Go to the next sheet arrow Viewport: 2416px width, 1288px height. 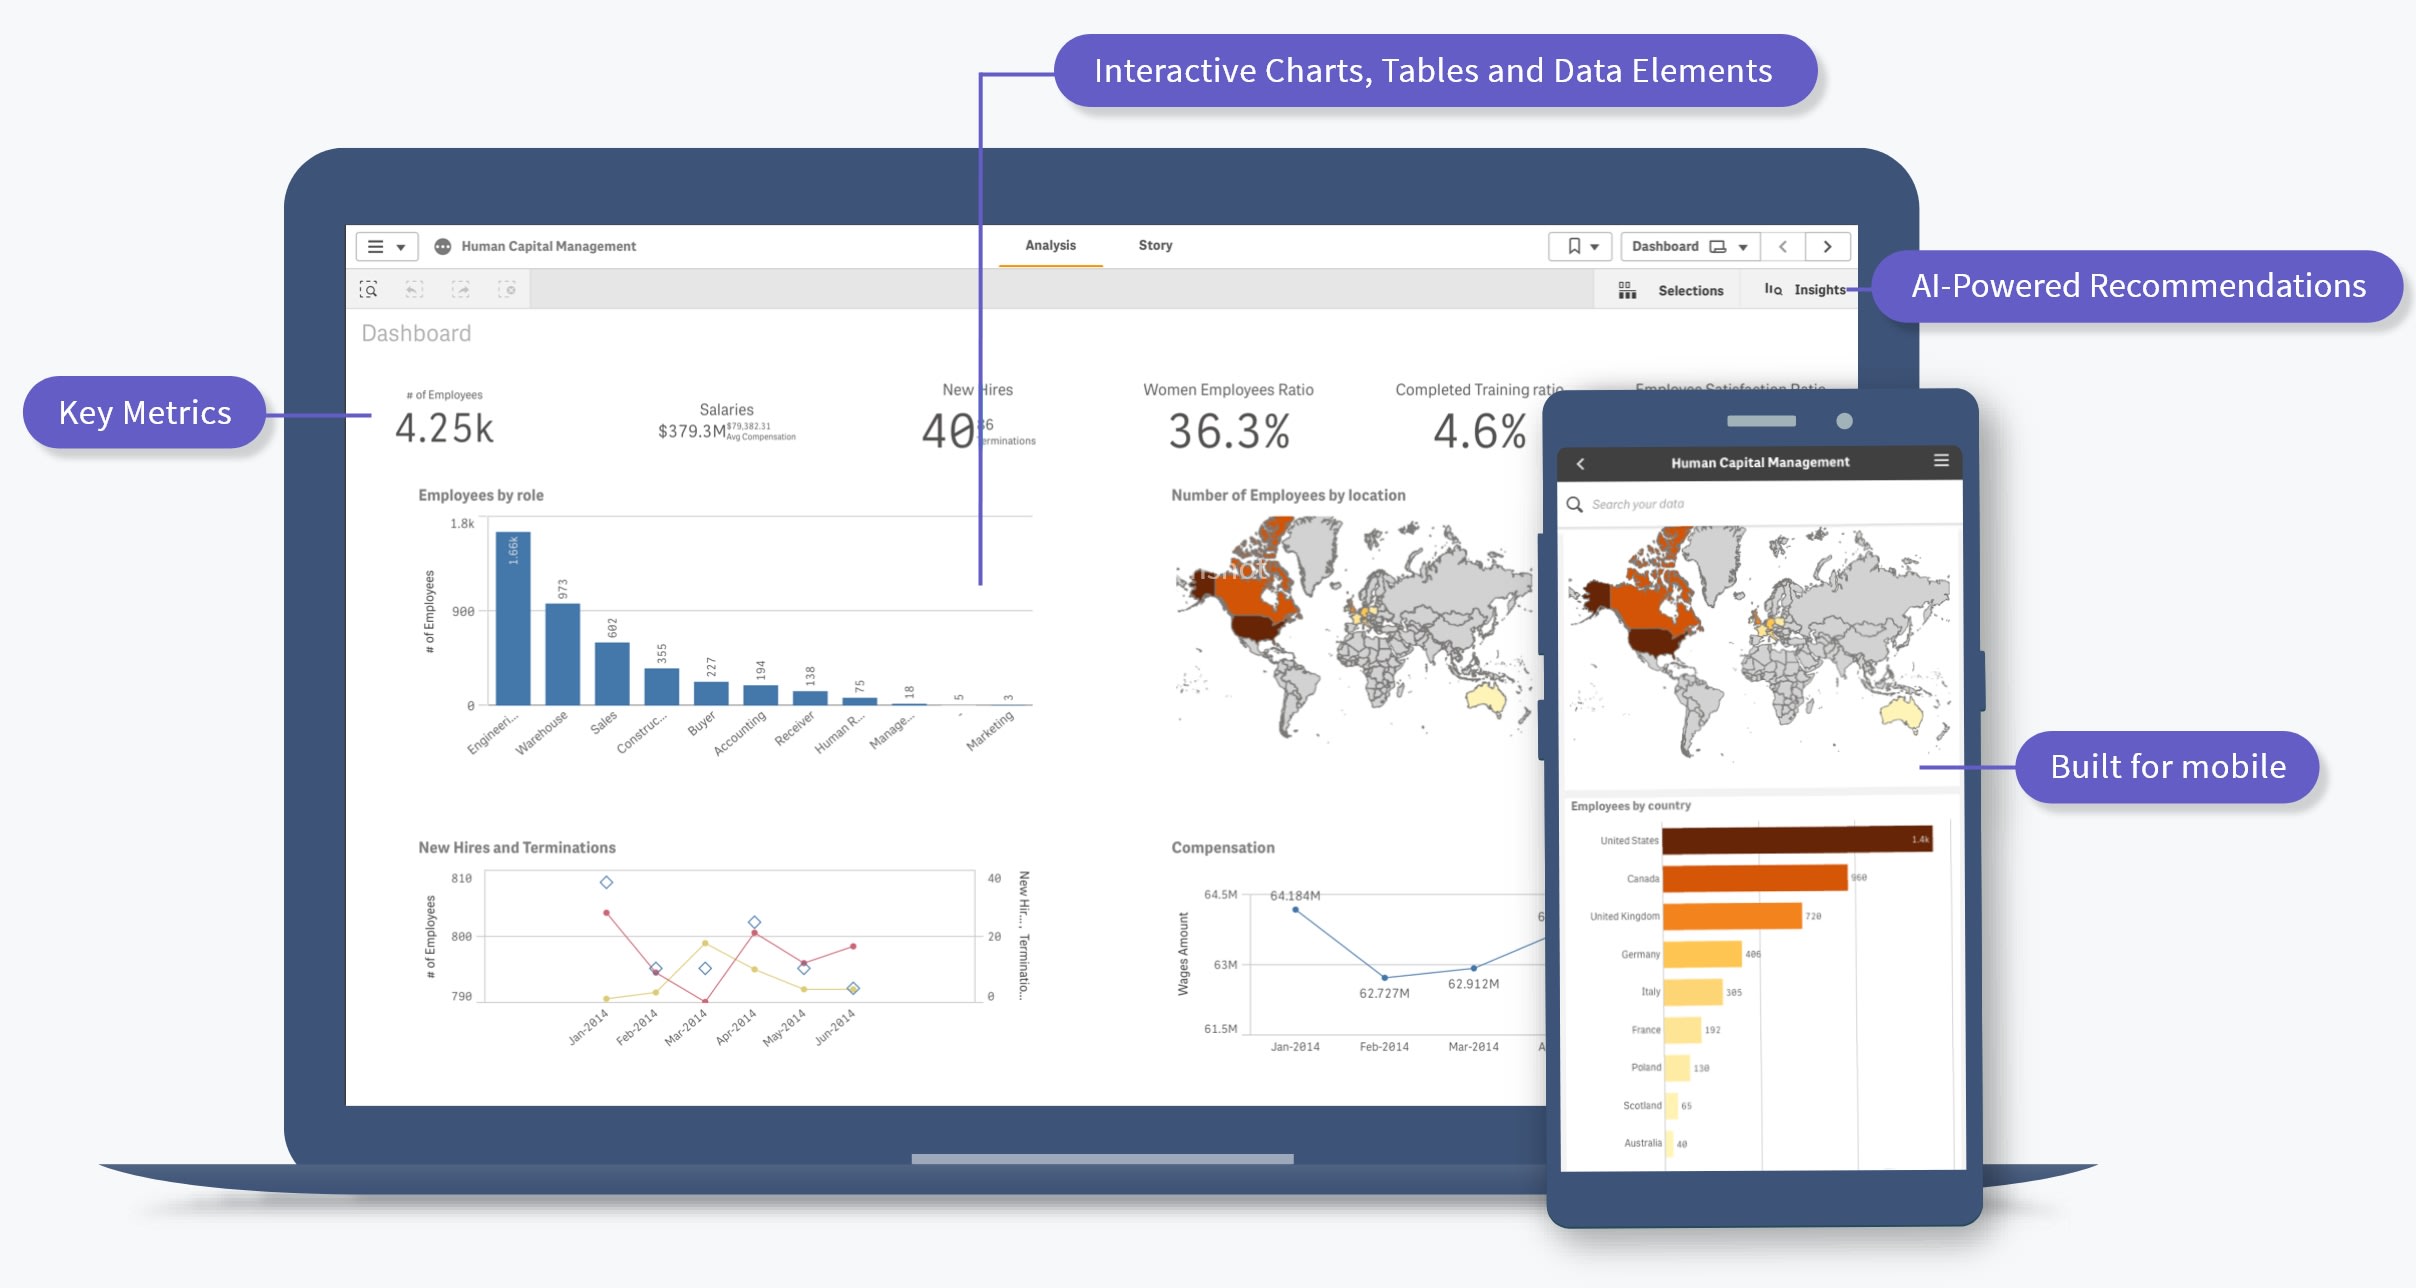(x=1827, y=246)
